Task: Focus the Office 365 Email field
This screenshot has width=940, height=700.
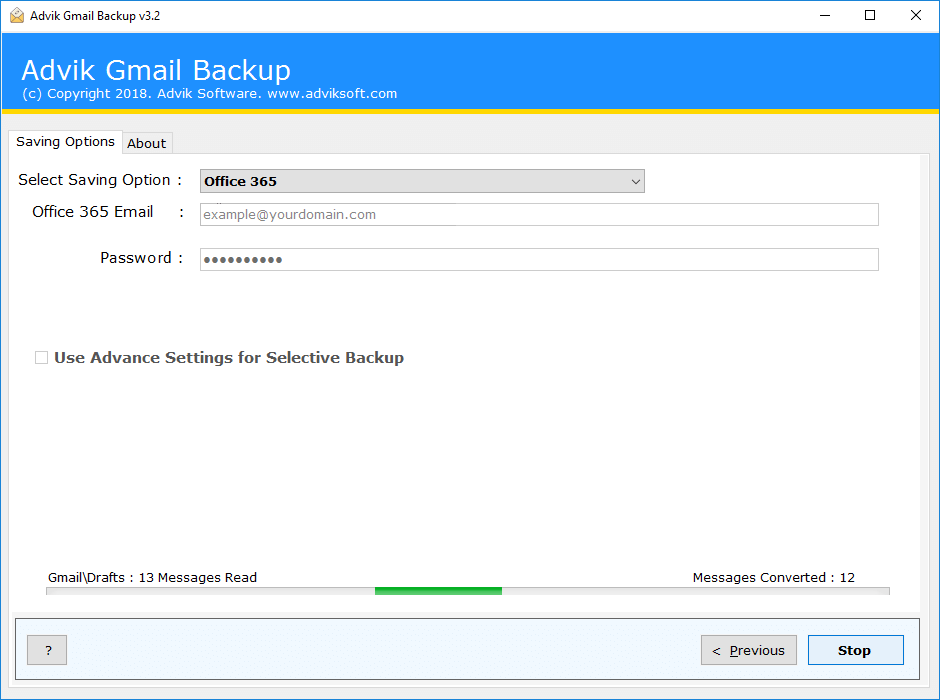Action: tap(539, 215)
